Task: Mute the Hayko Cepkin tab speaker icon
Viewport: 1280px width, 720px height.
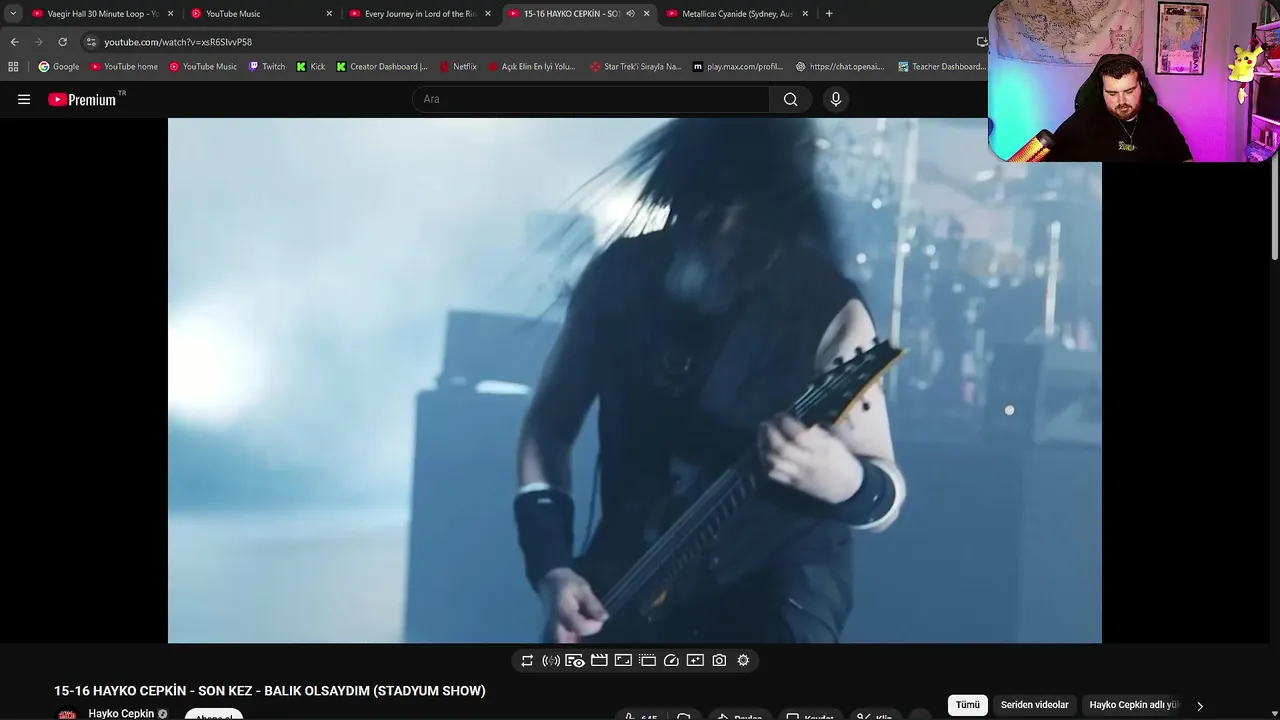Action: [630, 14]
